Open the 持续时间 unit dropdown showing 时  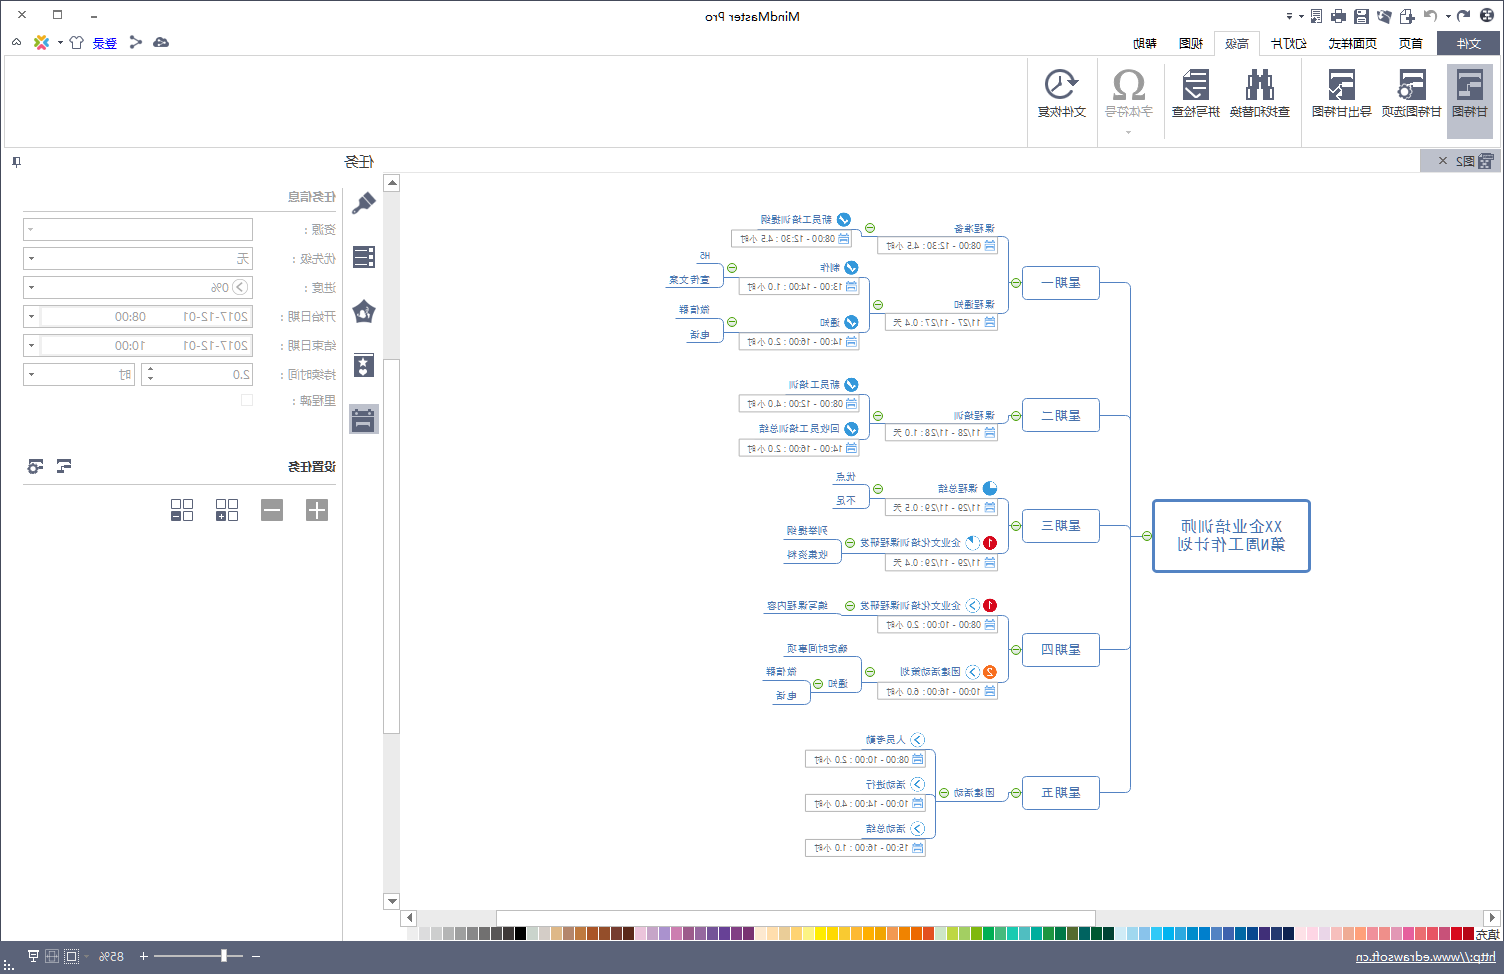(x=79, y=374)
